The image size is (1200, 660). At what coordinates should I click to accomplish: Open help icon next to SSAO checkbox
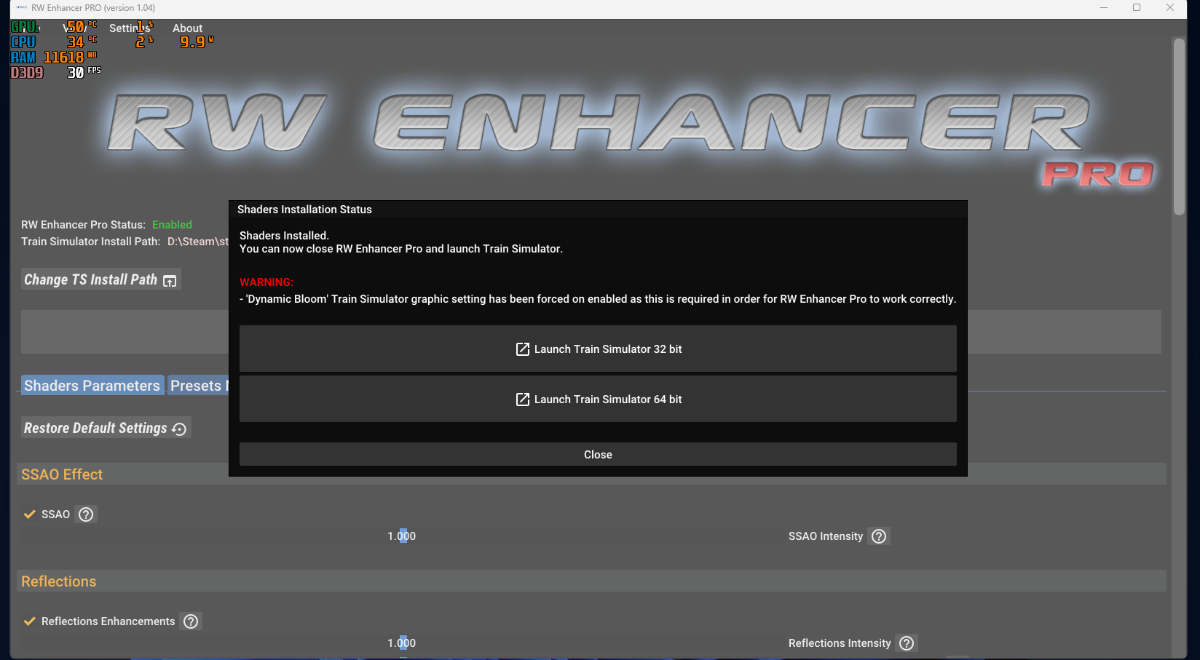pos(86,515)
